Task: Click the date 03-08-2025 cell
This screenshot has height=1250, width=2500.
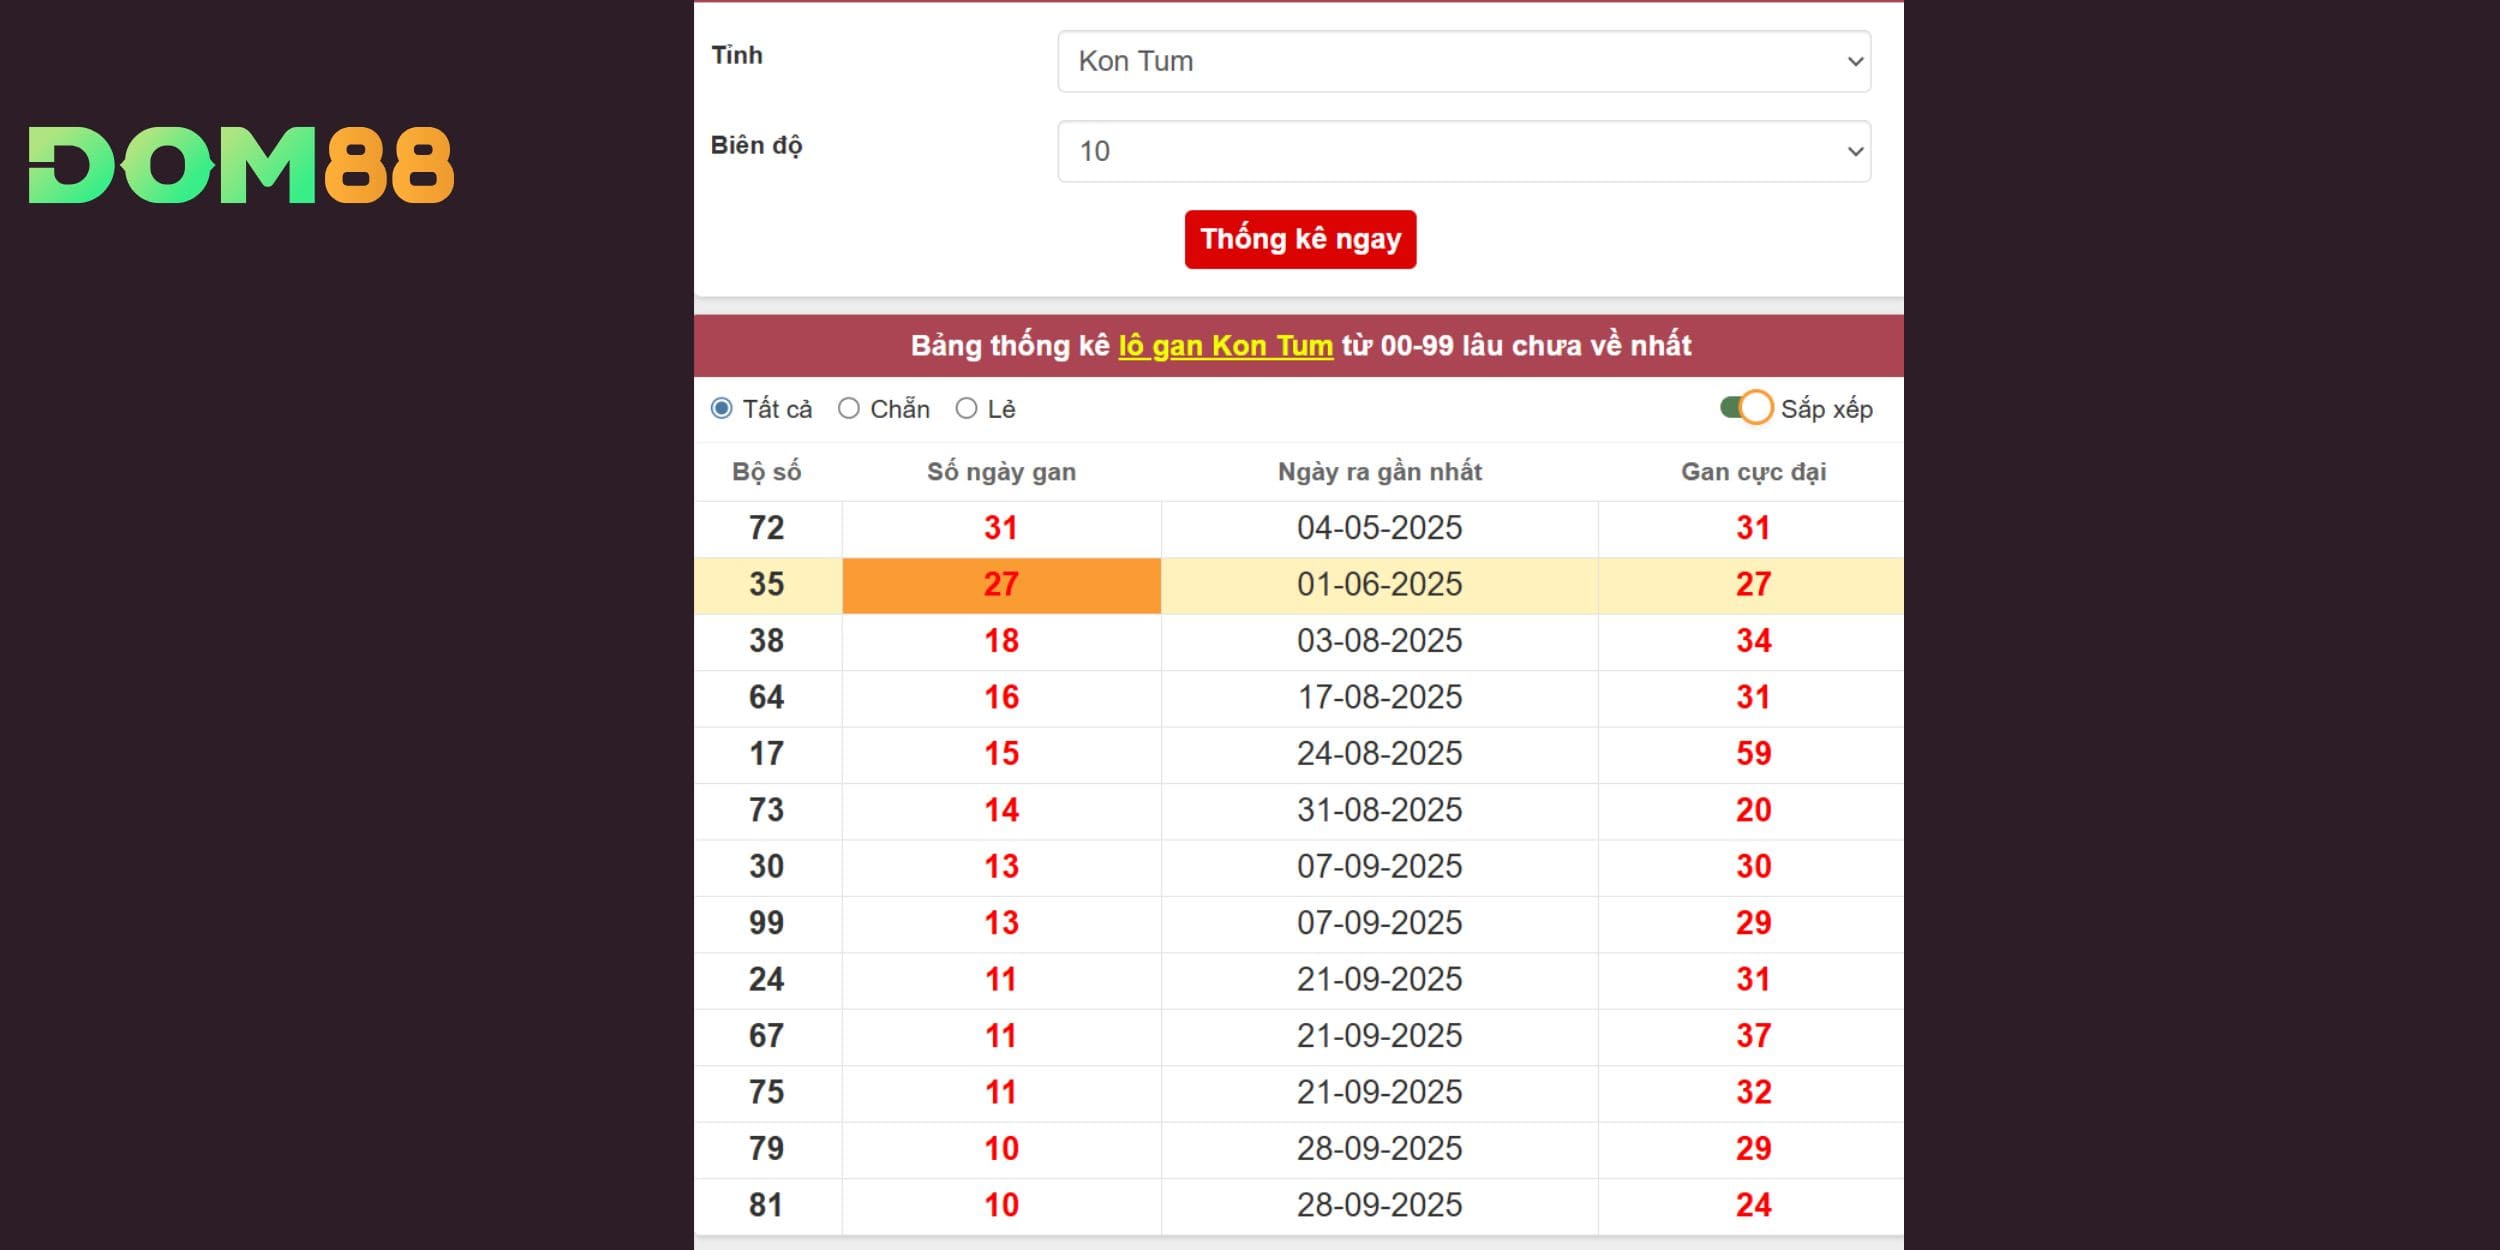Action: tap(1379, 641)
